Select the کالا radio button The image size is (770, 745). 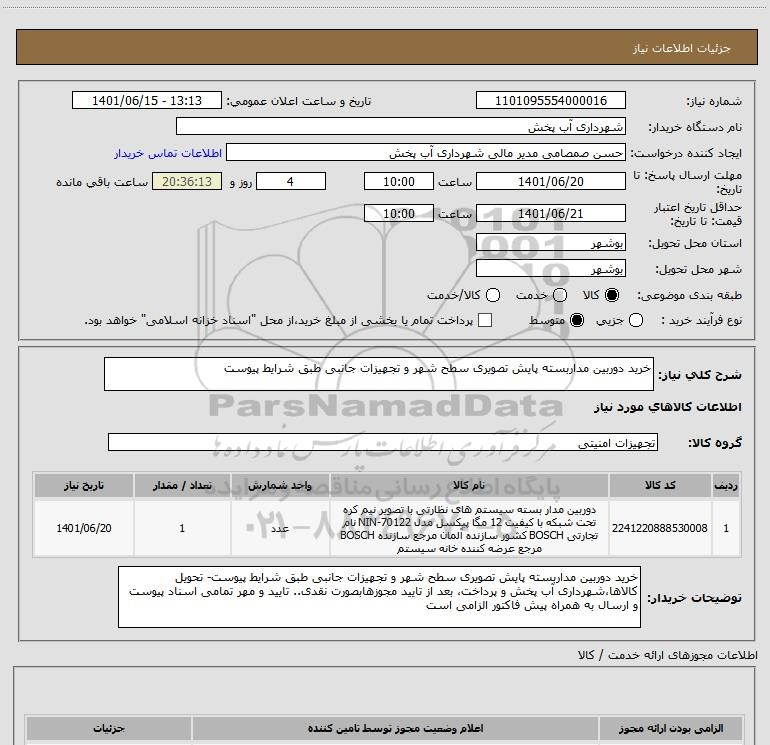[x=612, y=295]
